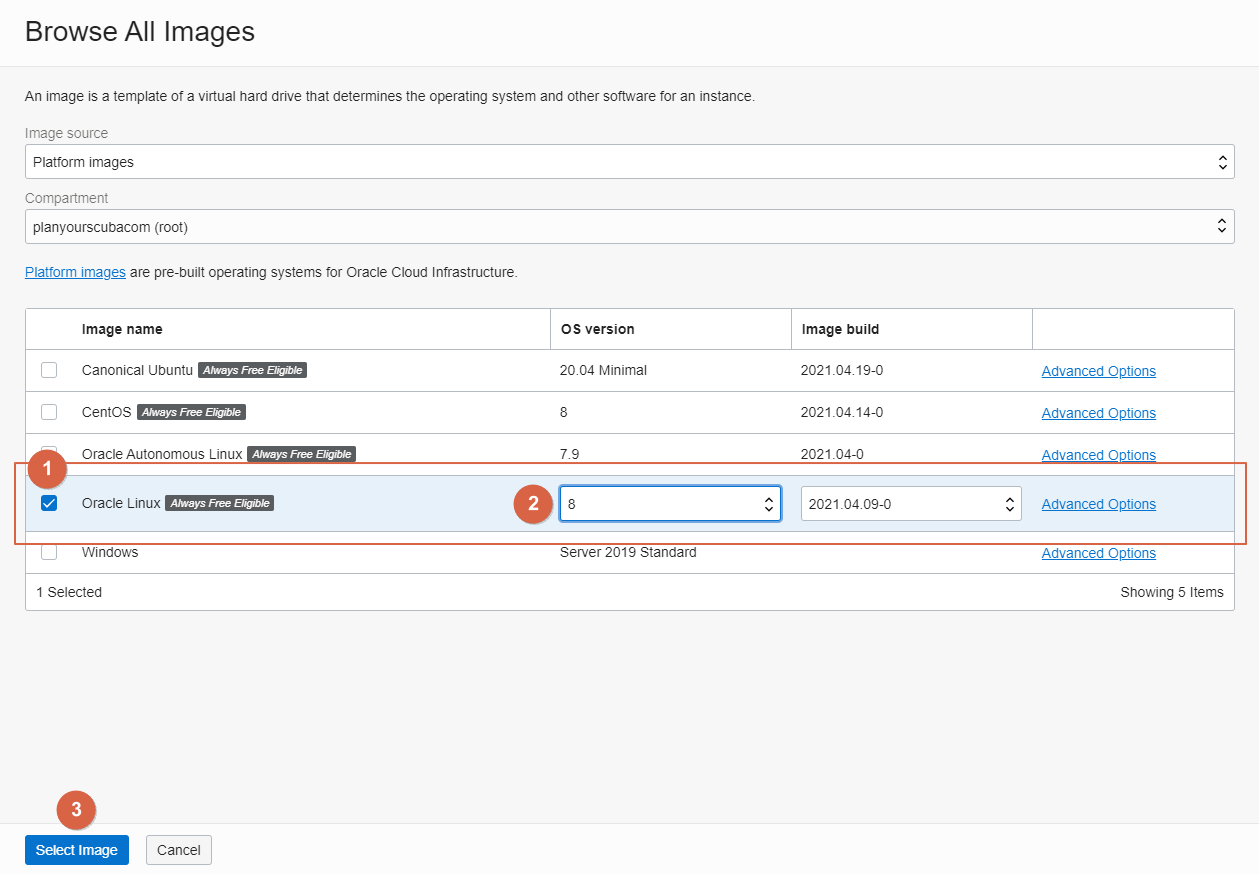
Task: Open the Platform images documentation link
Action: point(75,272)
